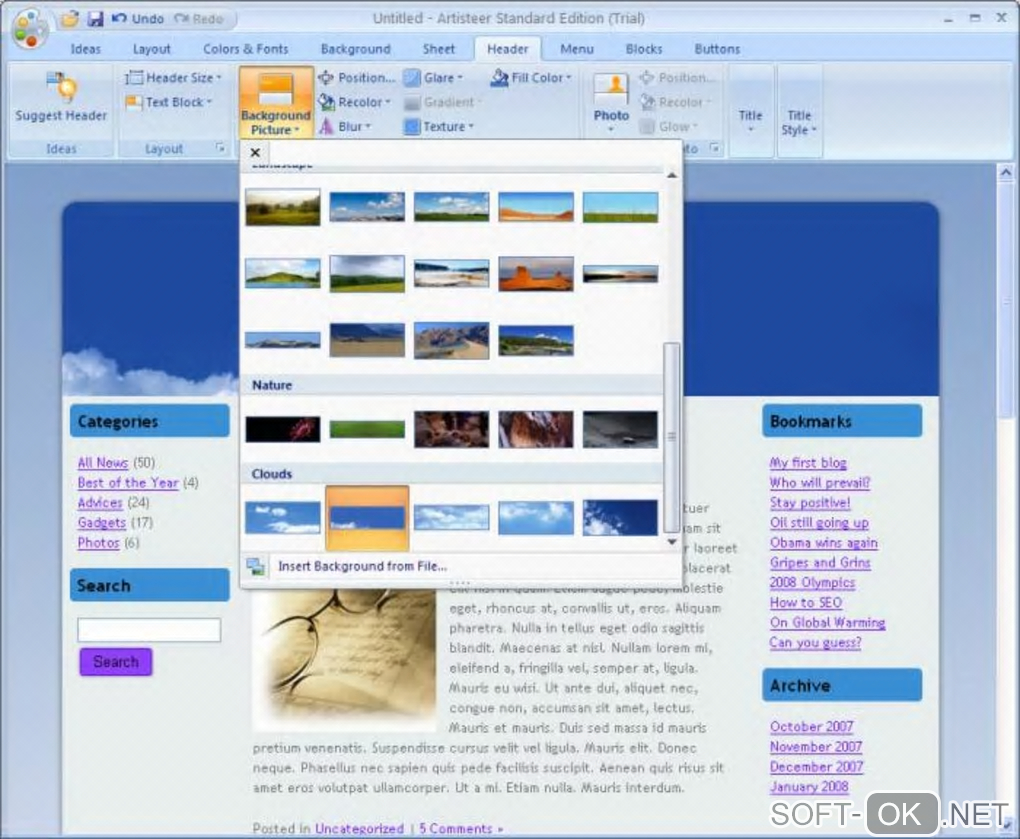This screenshot has height=839, width=1020.
Task: Click the Artisteer application orb button
Action: (x=29, y=29)
